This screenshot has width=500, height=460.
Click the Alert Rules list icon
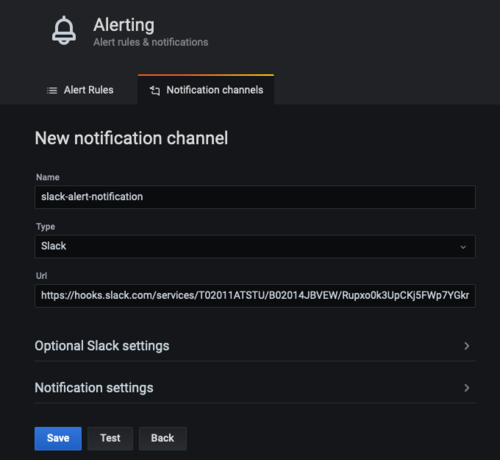52,90
